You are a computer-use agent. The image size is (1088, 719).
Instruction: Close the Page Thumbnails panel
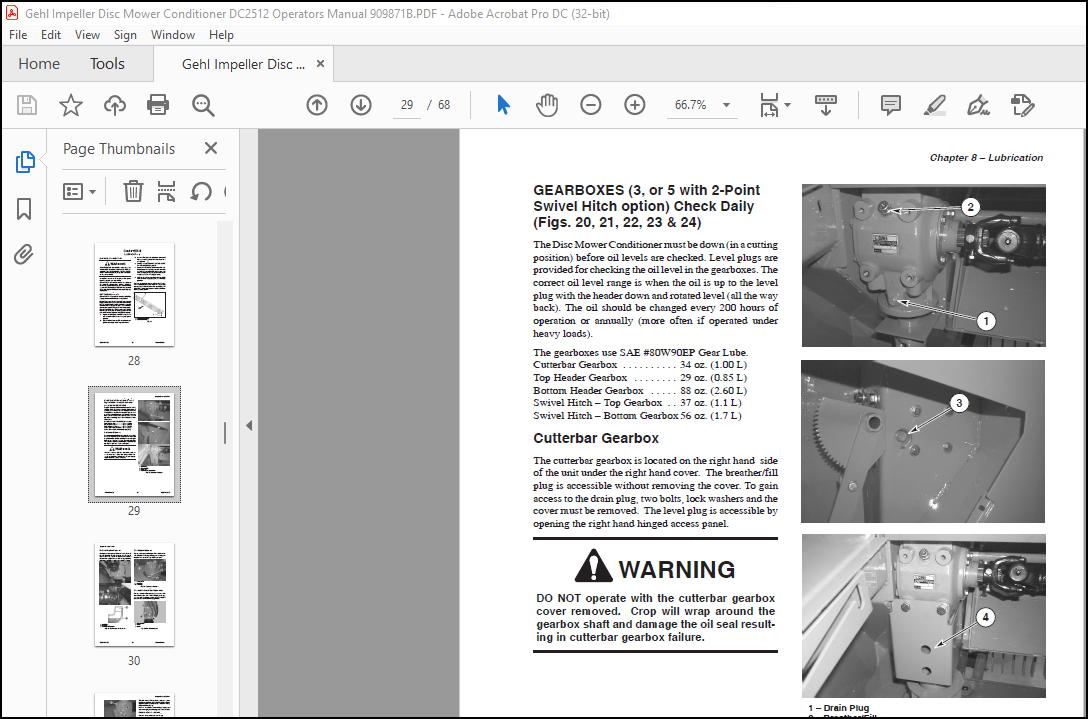click(x=211, y=148)
